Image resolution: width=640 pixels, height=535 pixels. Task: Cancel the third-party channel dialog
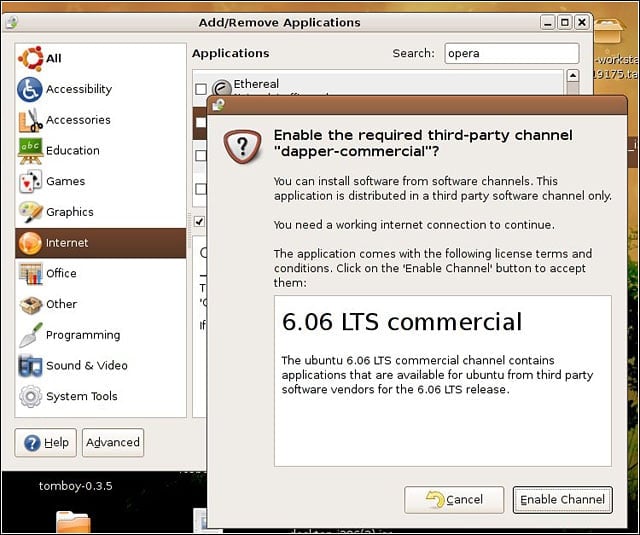[x=454, y=499]
